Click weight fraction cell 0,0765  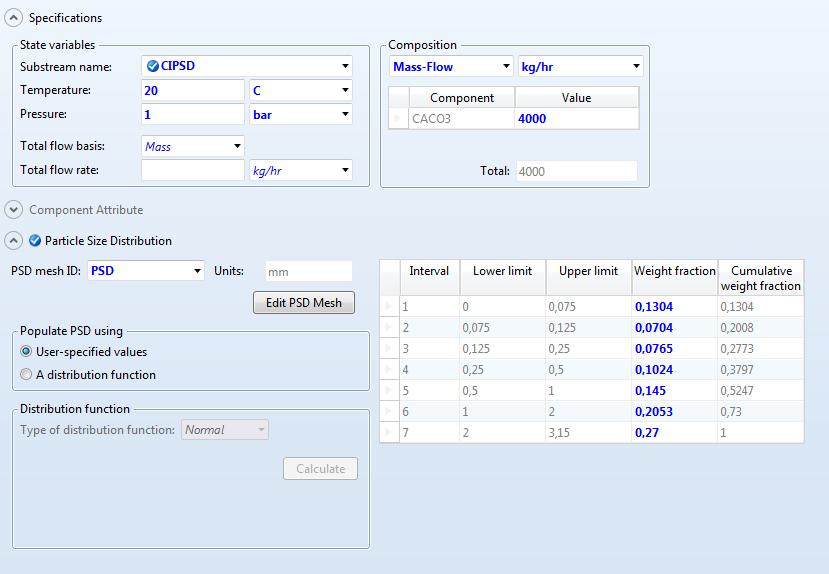675,348
